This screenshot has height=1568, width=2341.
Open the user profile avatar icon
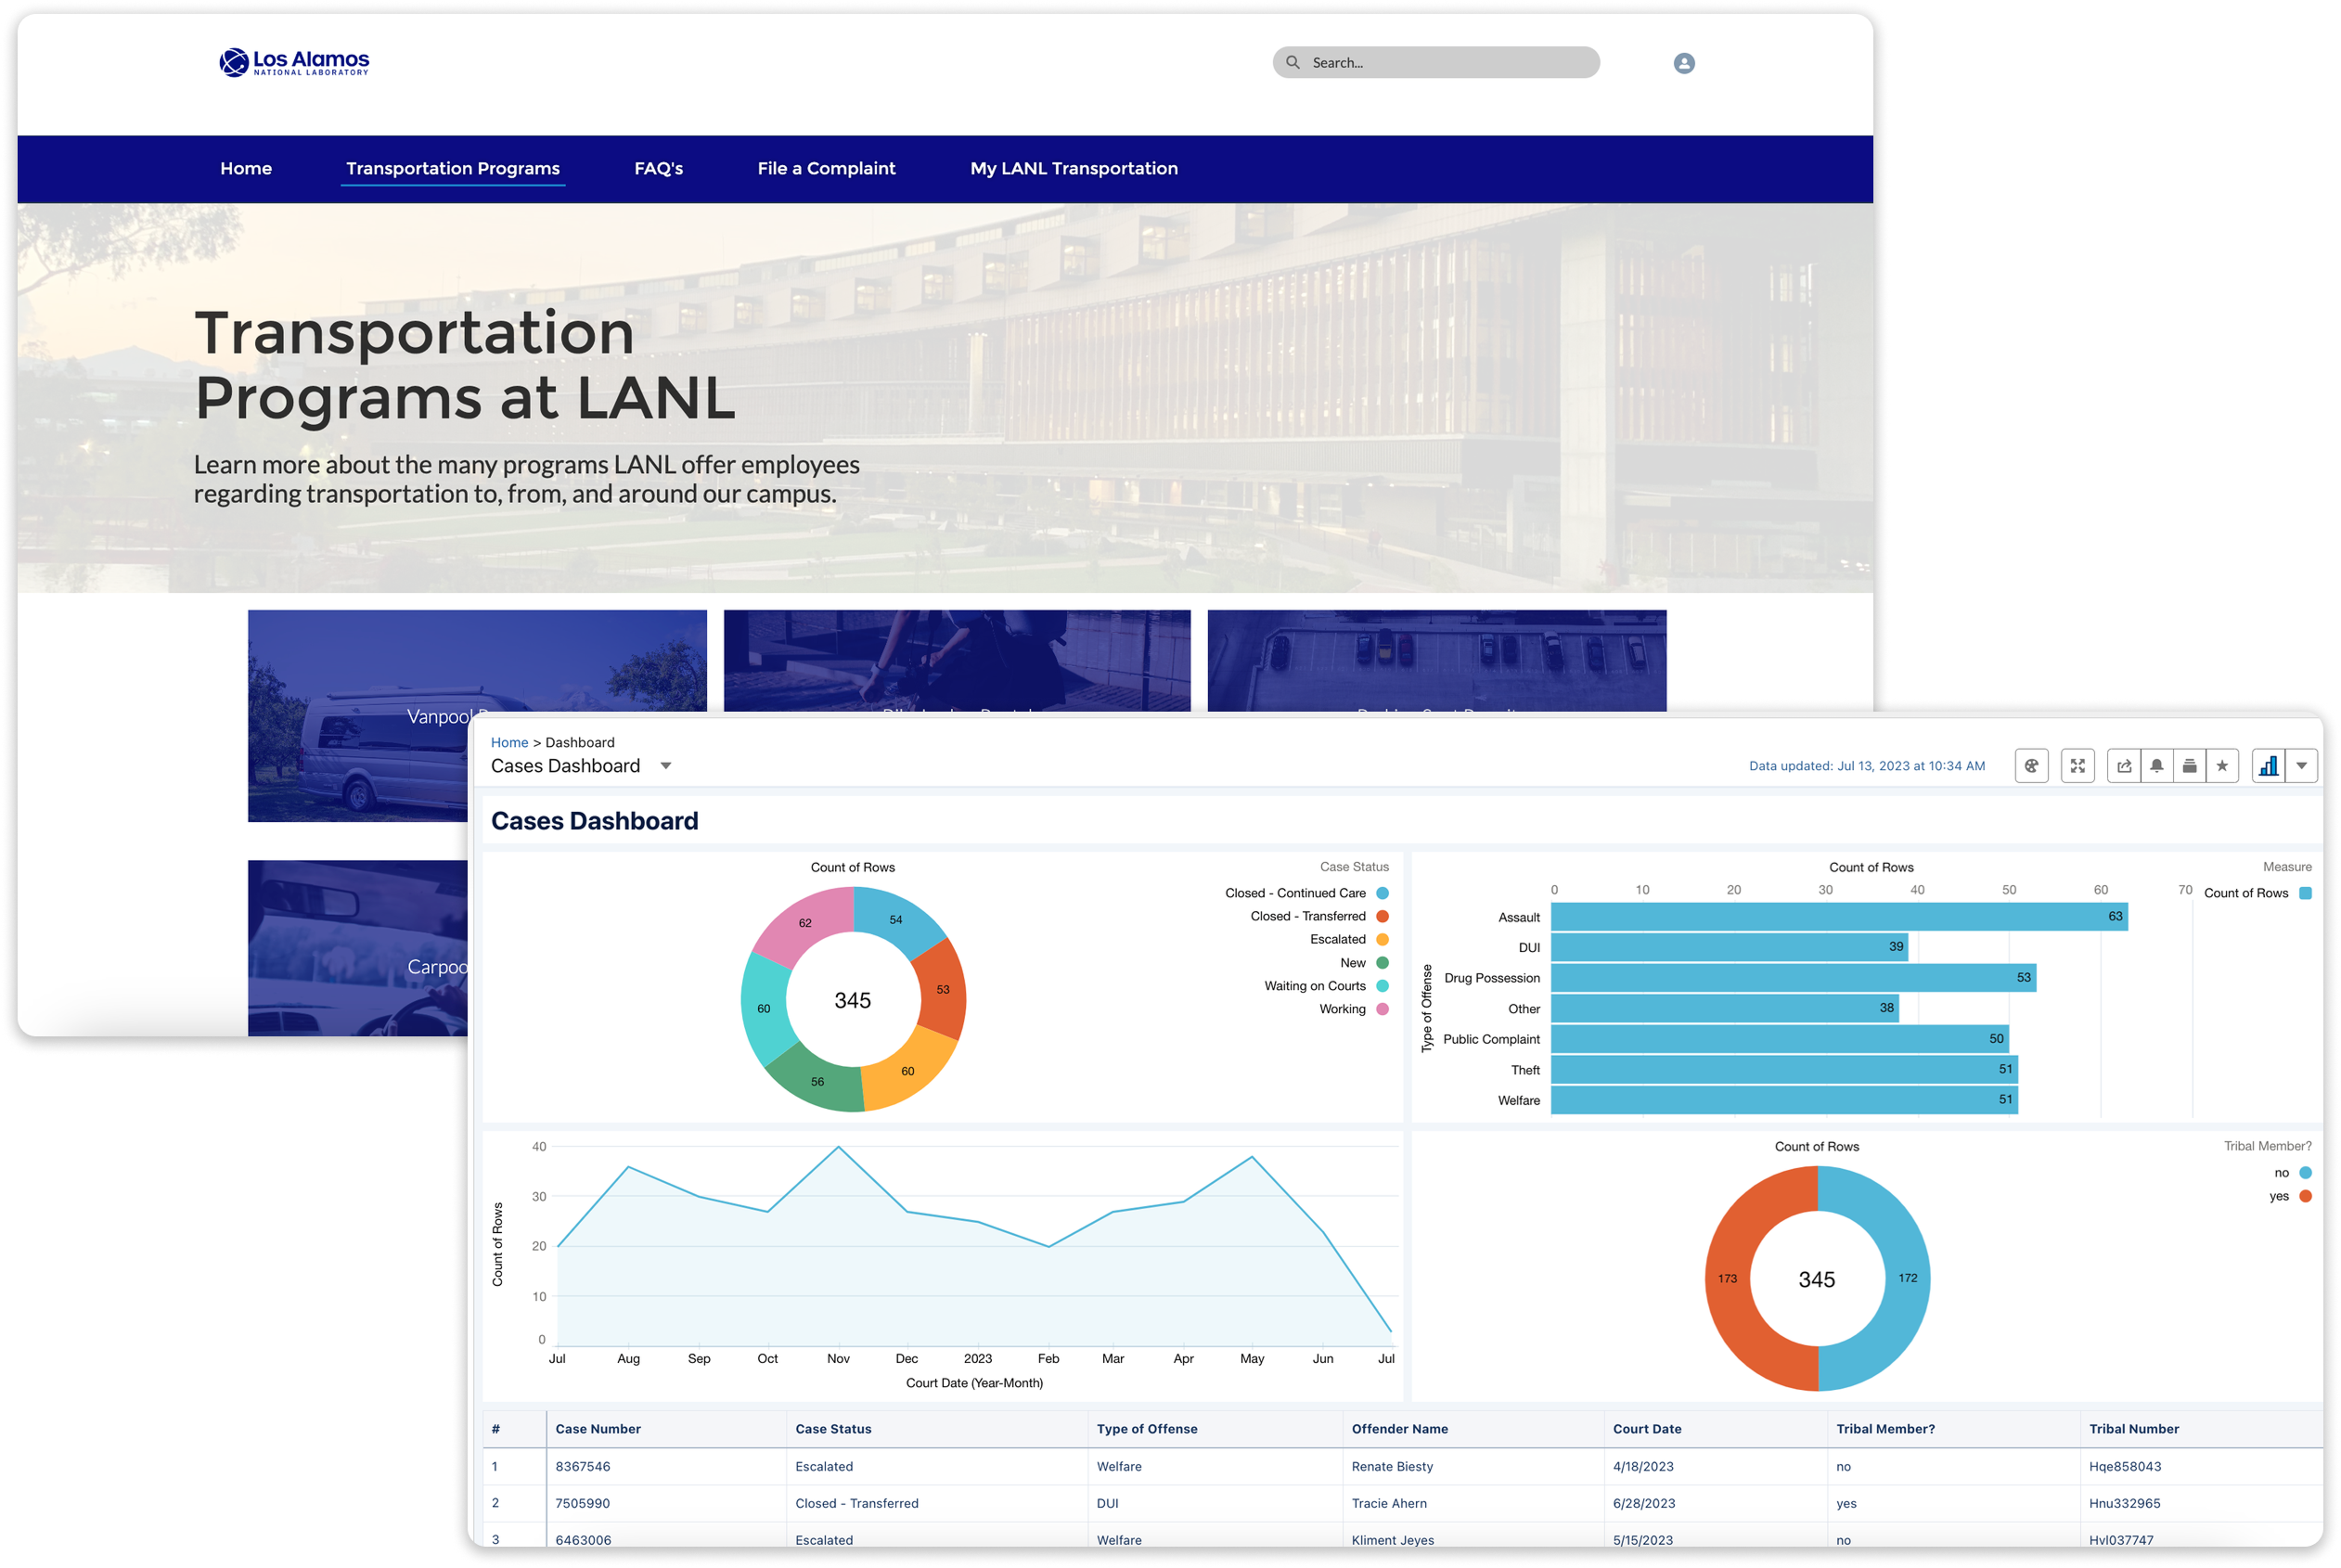point(1684,63)
